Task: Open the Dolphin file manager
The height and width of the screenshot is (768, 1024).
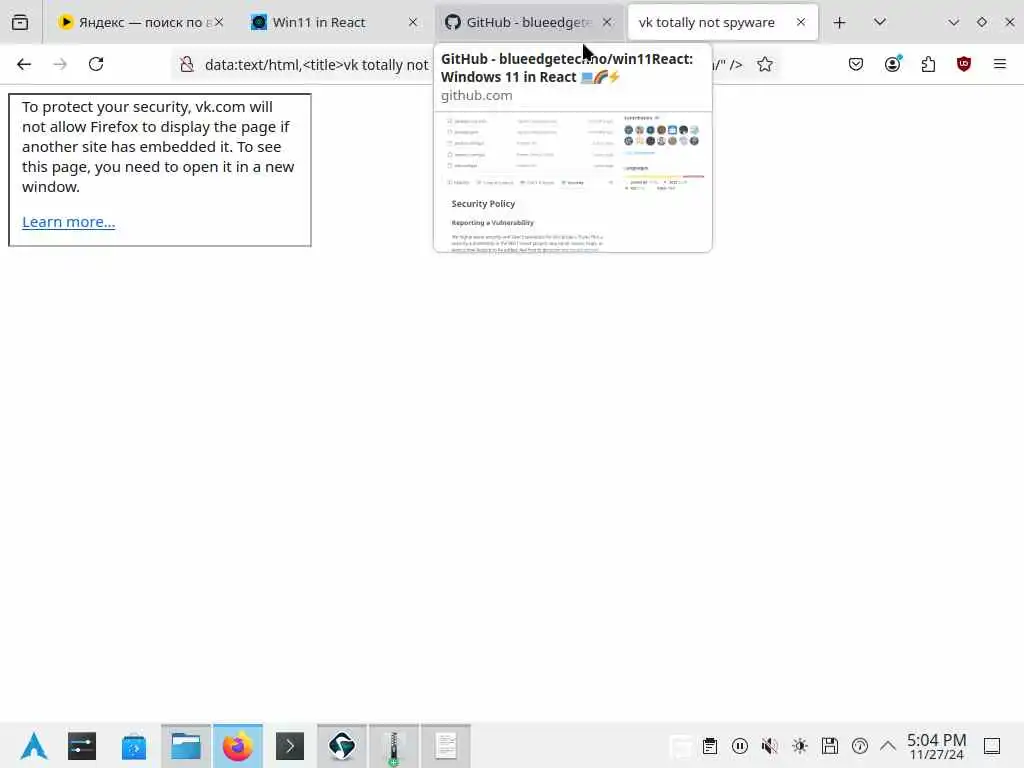Action: (186, 746)
